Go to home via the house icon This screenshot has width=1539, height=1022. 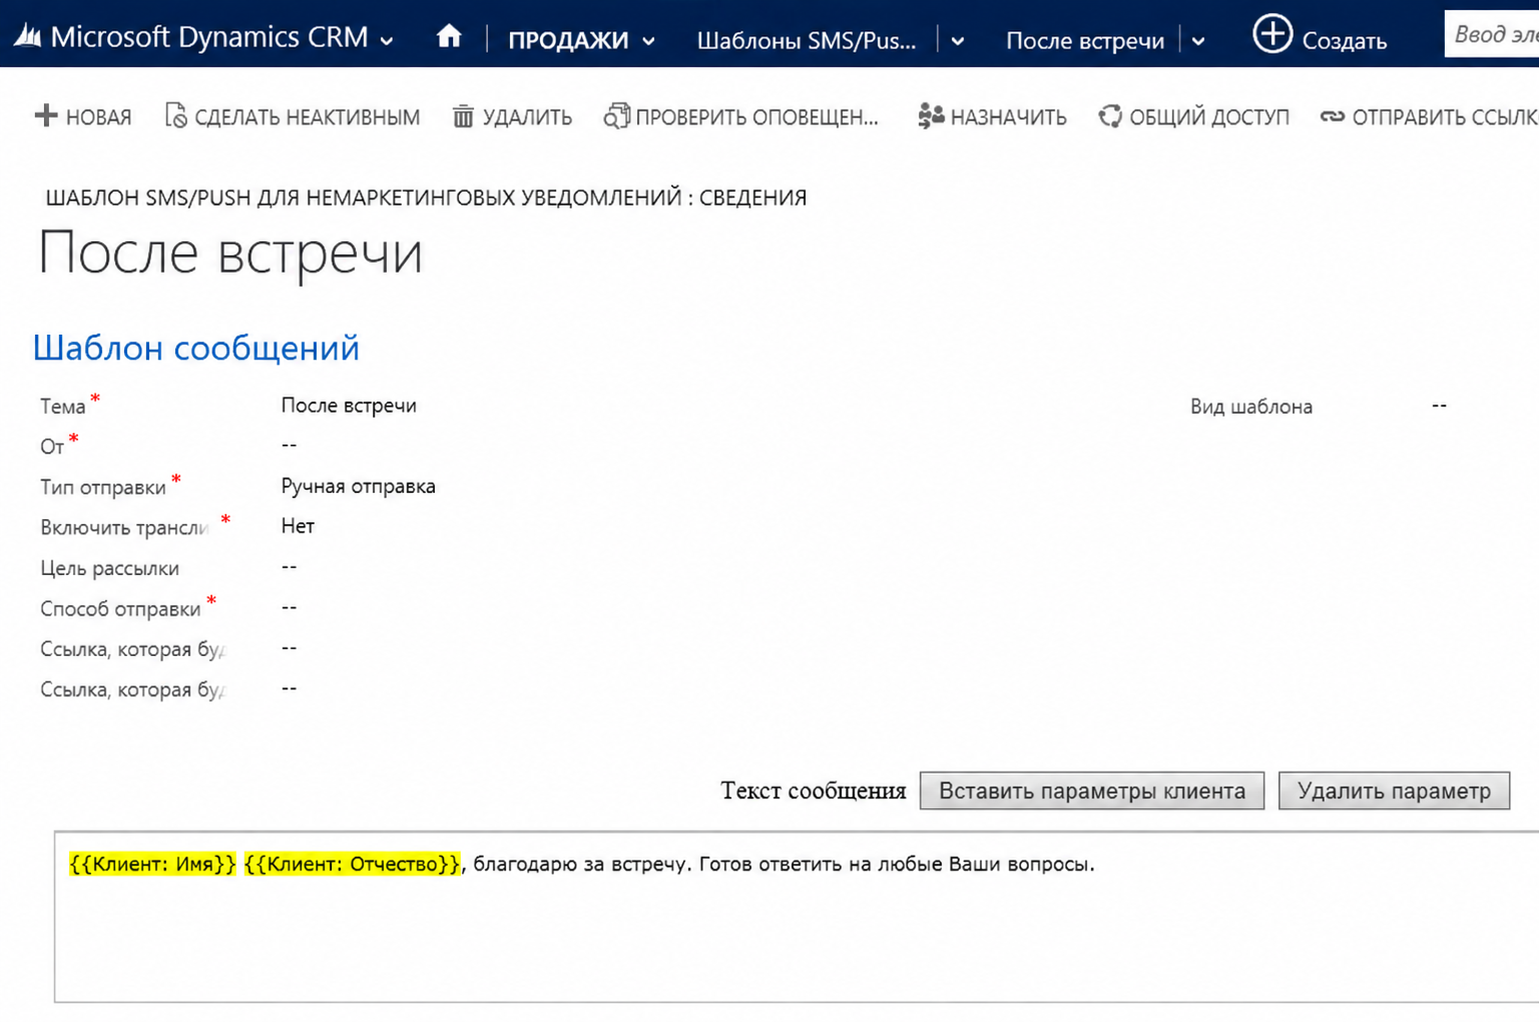(x=449, y=37)
